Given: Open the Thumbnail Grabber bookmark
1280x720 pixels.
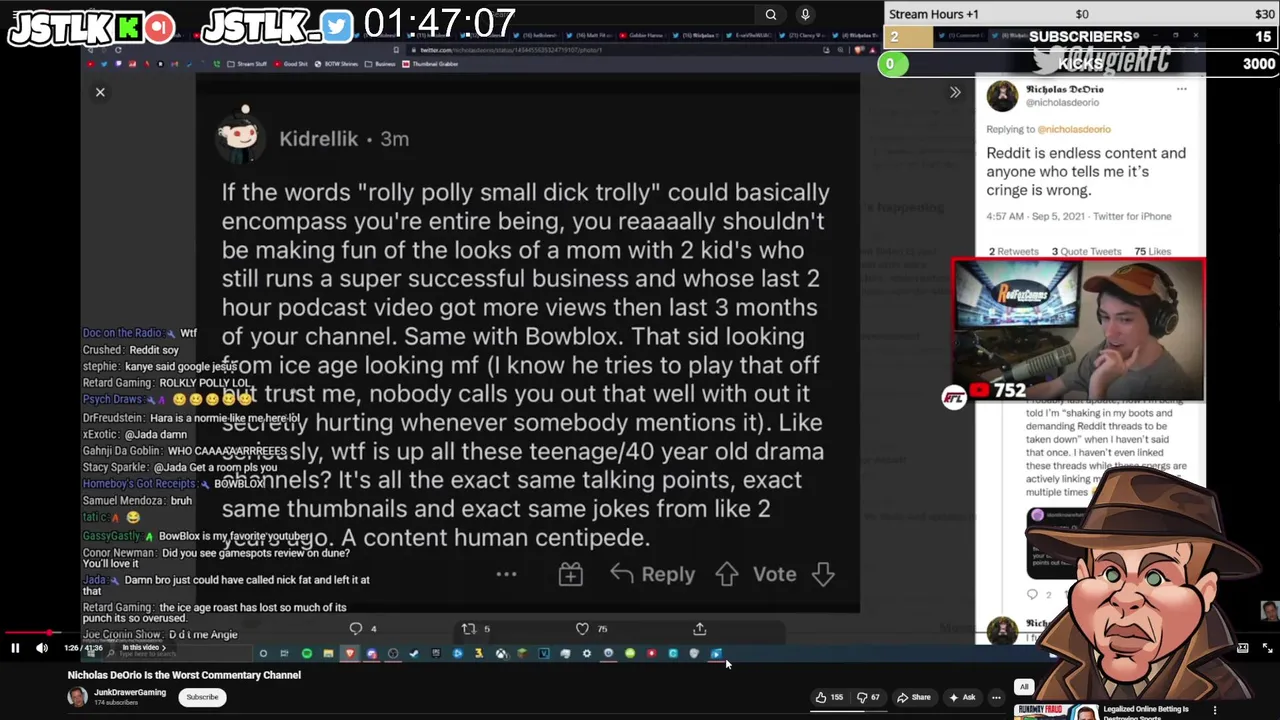Looking at the screenshot, I should (430, 64).
